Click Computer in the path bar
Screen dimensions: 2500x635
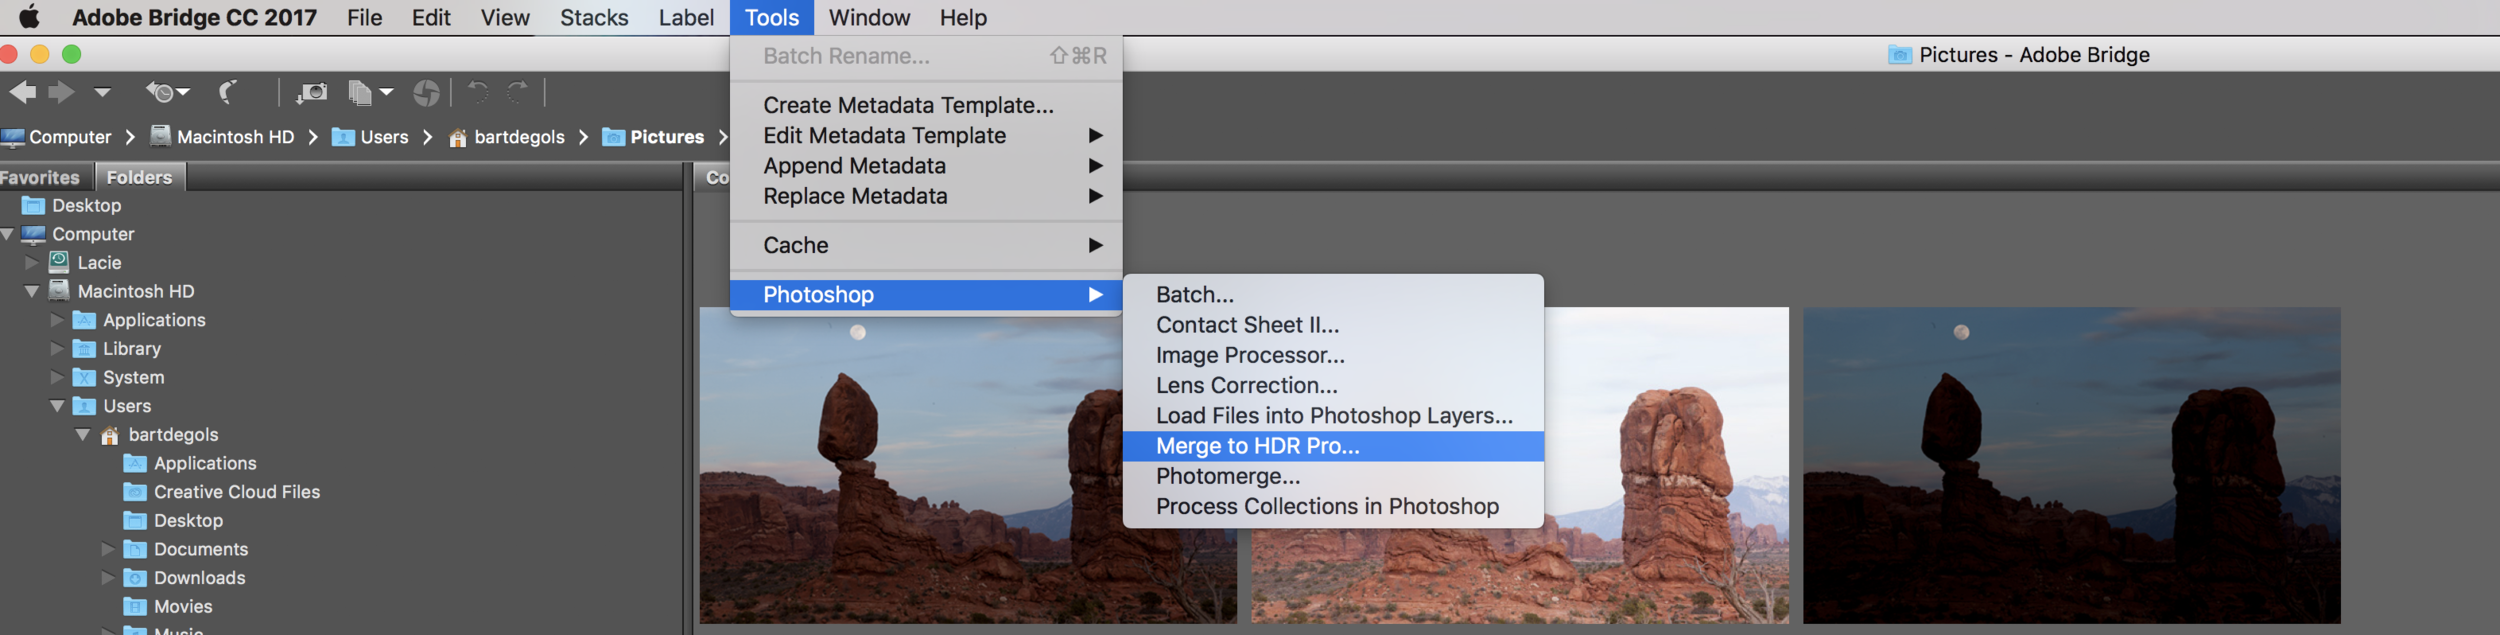click(57, 137)
